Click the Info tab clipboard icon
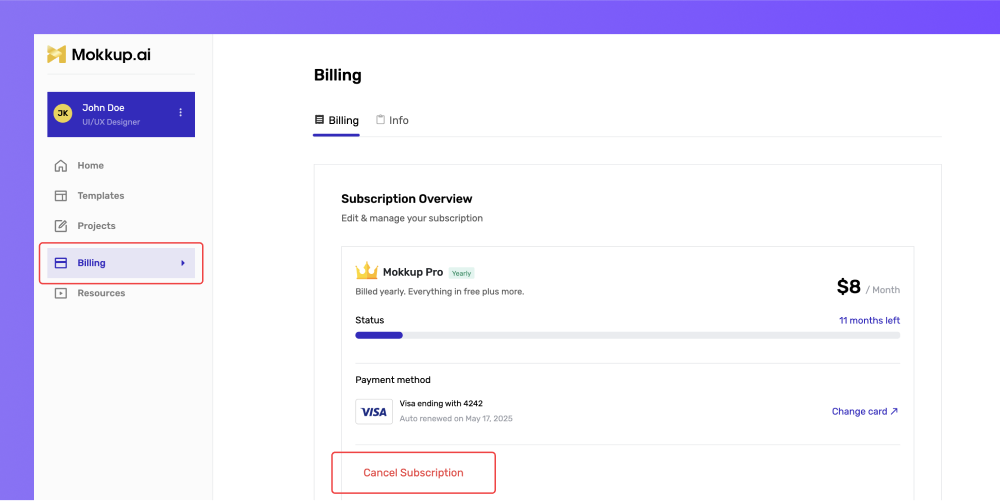 (380, 120)
